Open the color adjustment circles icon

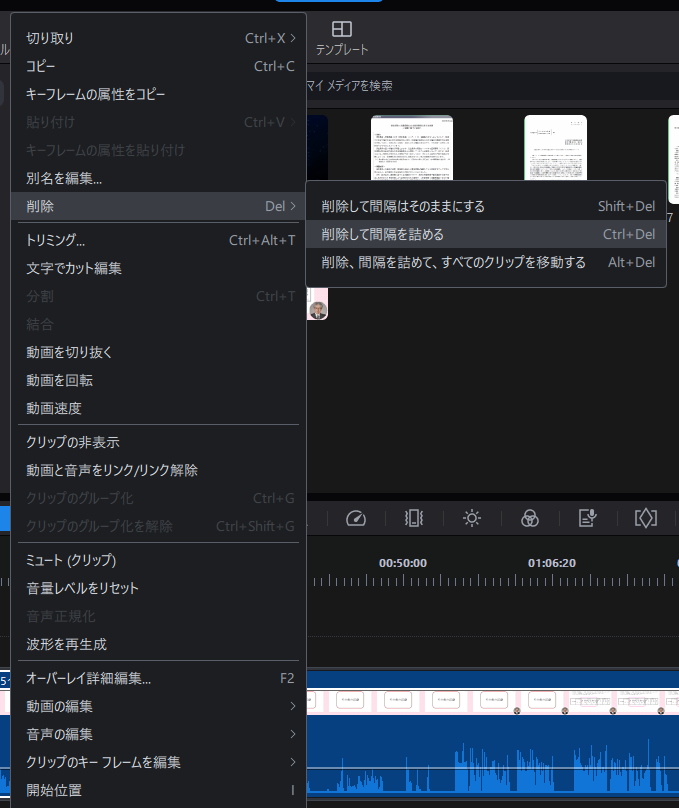530,518
